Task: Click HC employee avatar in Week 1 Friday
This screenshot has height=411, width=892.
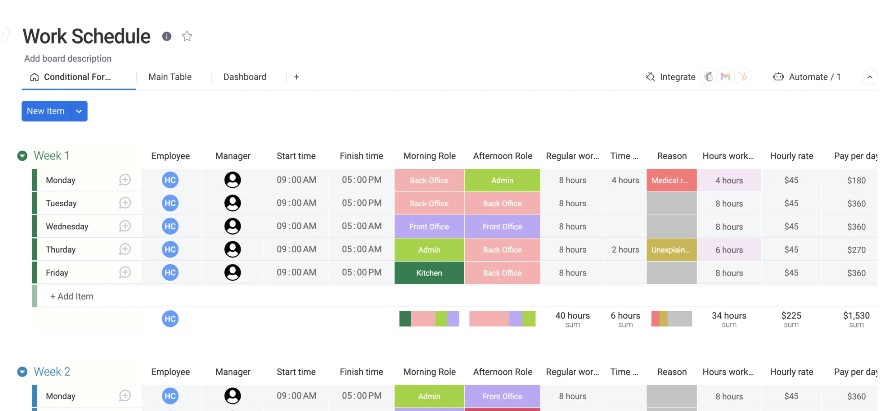Action: 170,273
